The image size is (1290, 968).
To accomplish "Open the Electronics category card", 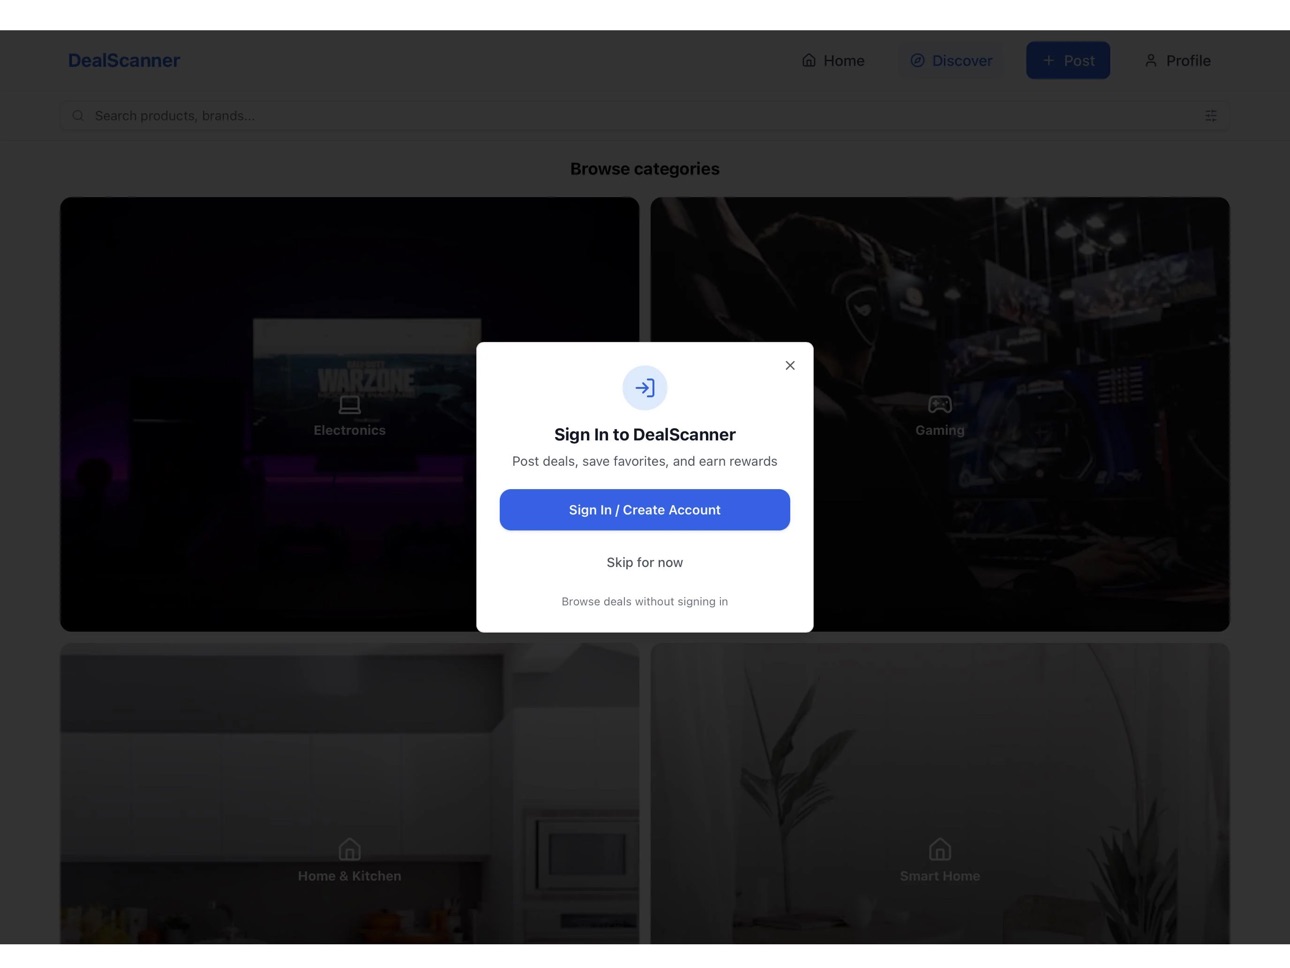I will point(349,414).
